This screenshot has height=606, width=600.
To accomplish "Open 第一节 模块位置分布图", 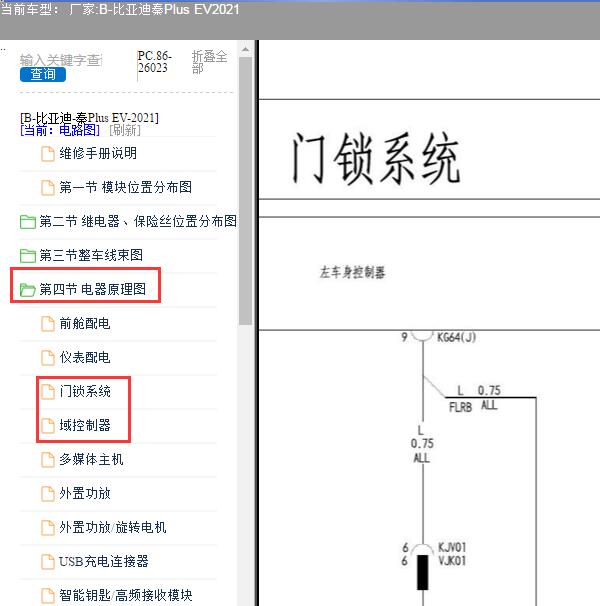I will (126, 187).
